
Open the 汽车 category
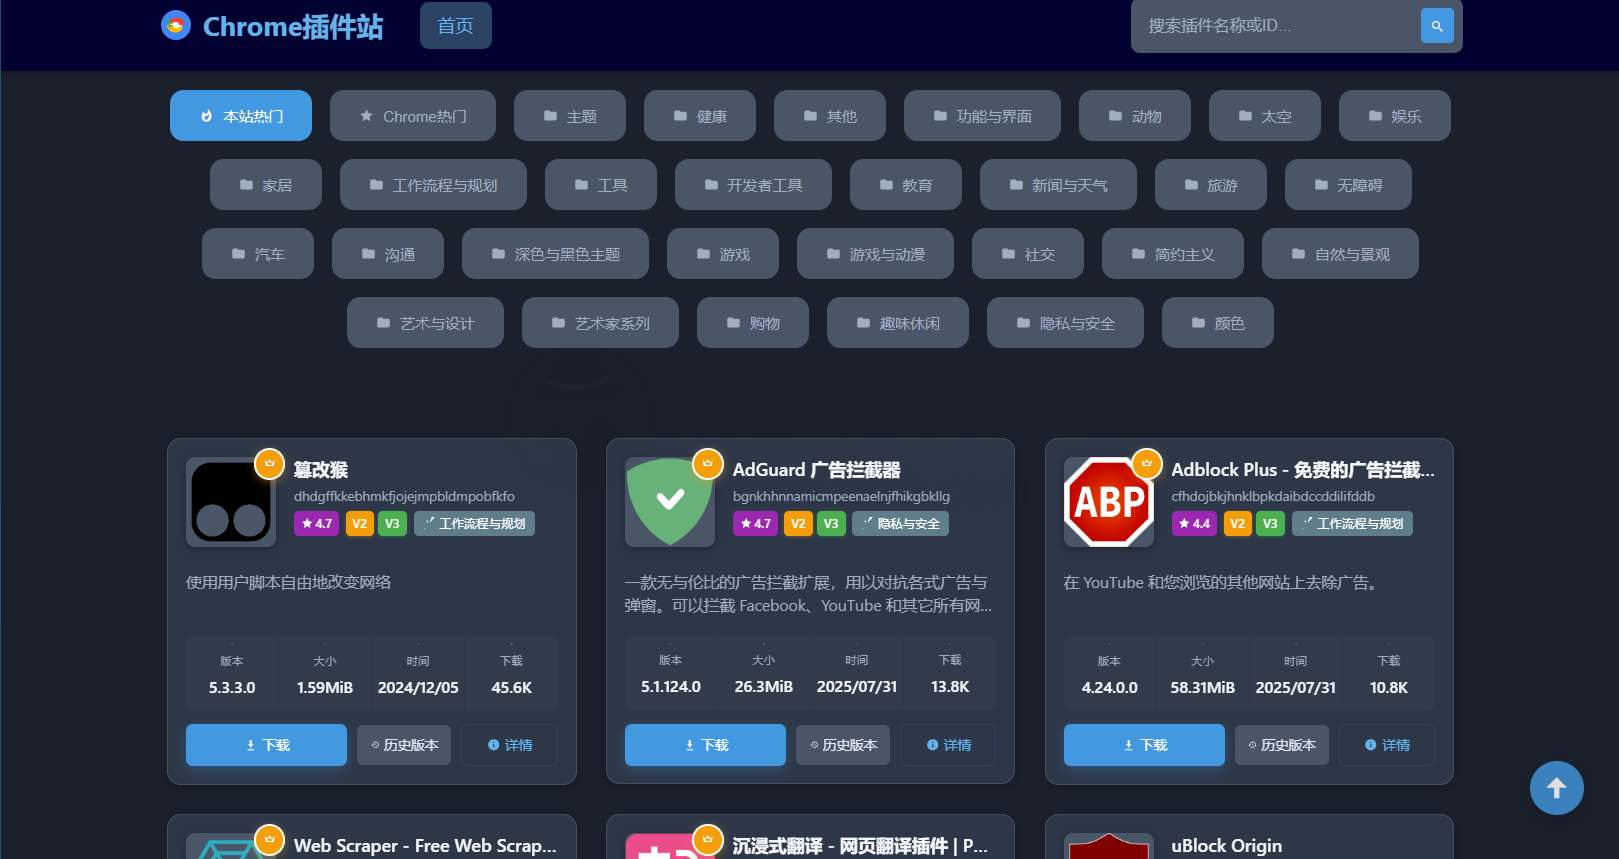click(x=258, y=254)
